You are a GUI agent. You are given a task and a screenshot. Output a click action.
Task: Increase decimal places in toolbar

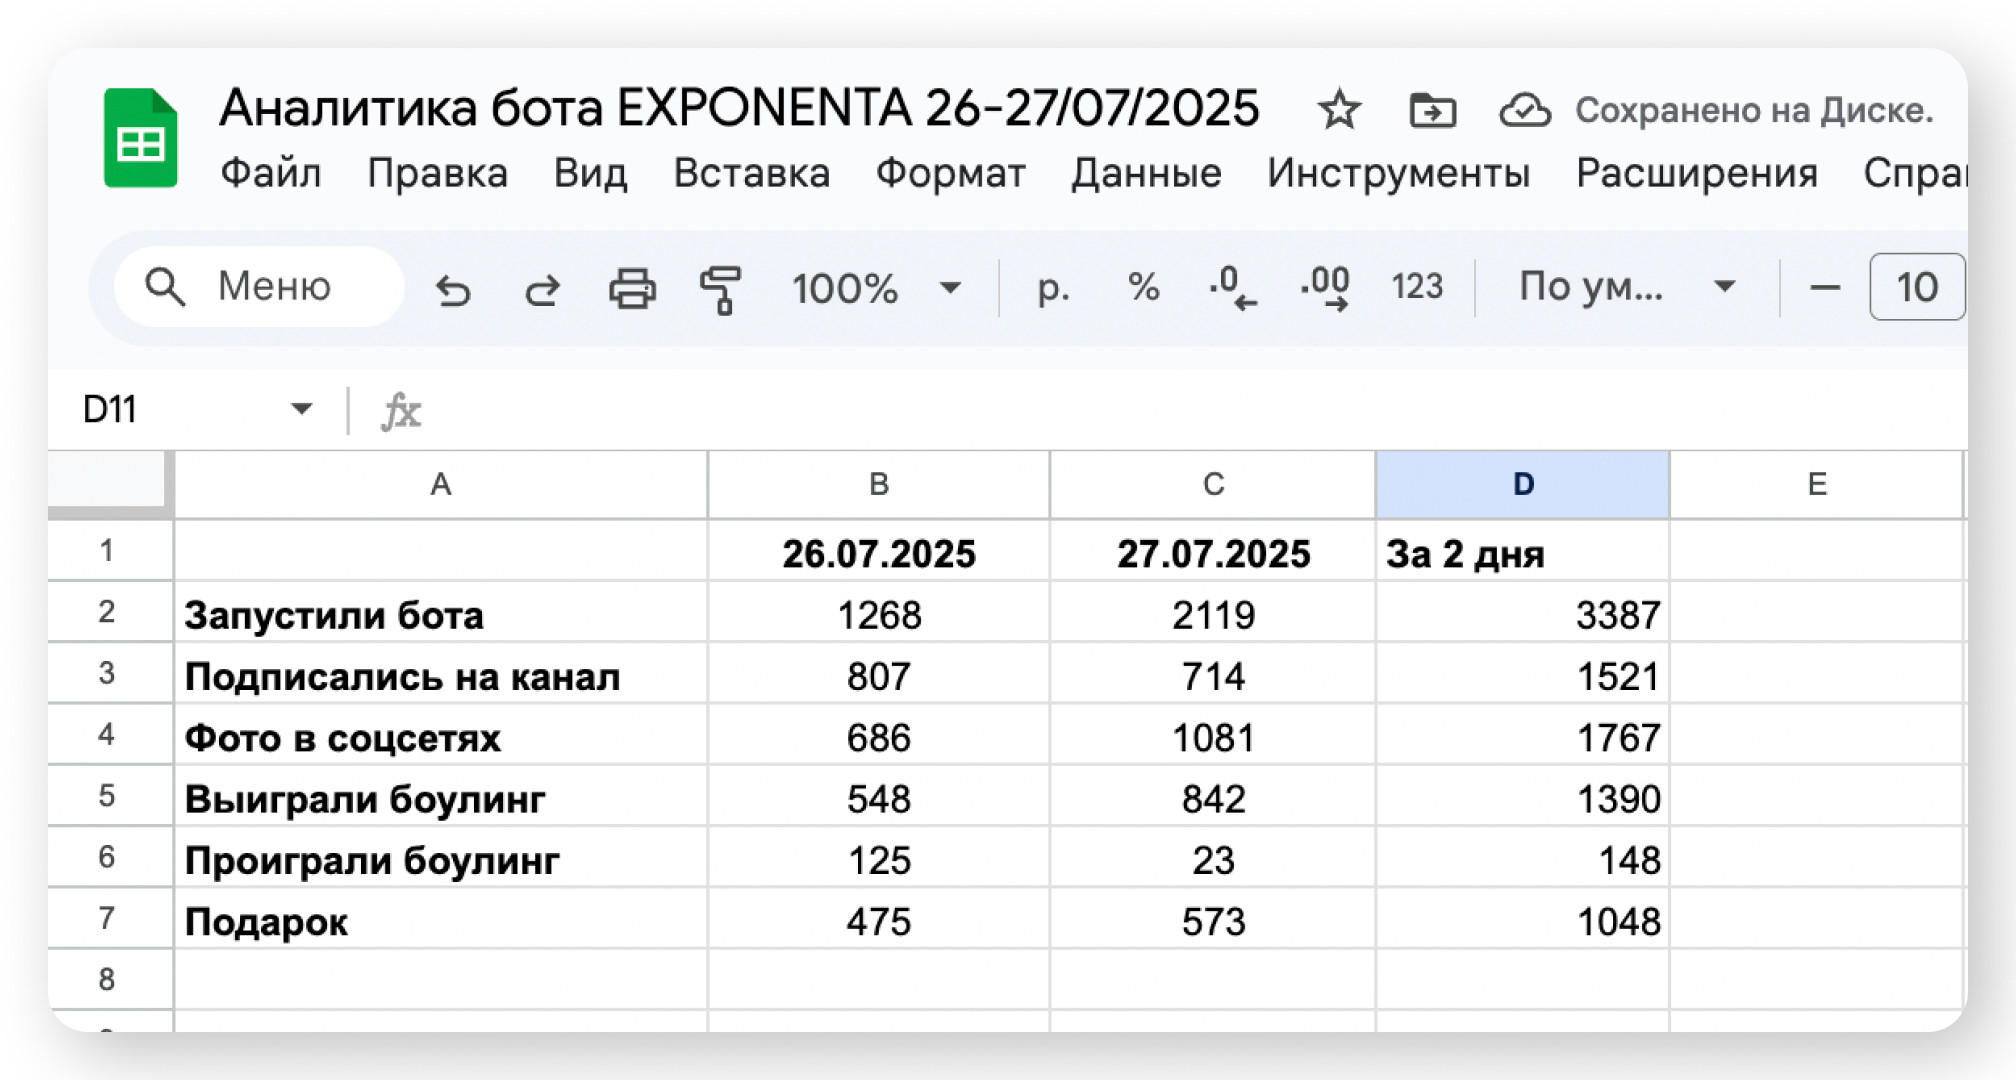1325,288
